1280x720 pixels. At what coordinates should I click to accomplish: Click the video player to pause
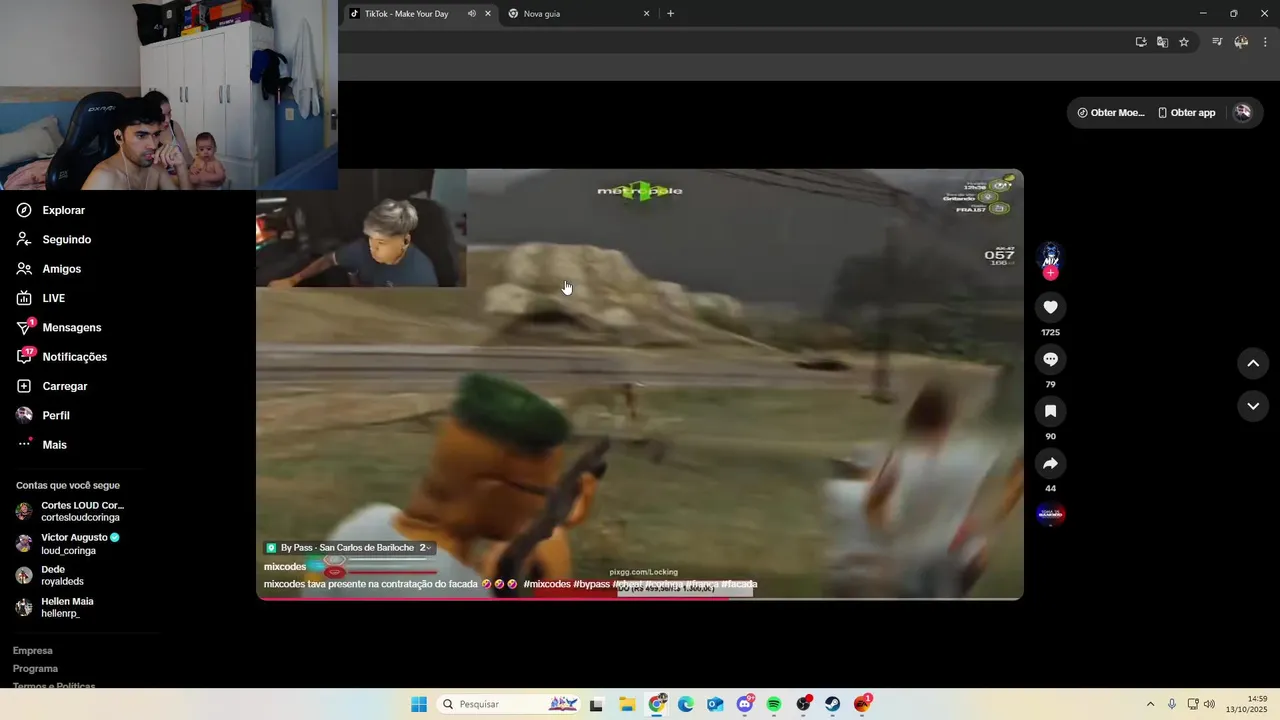click(x=640, y=384)
